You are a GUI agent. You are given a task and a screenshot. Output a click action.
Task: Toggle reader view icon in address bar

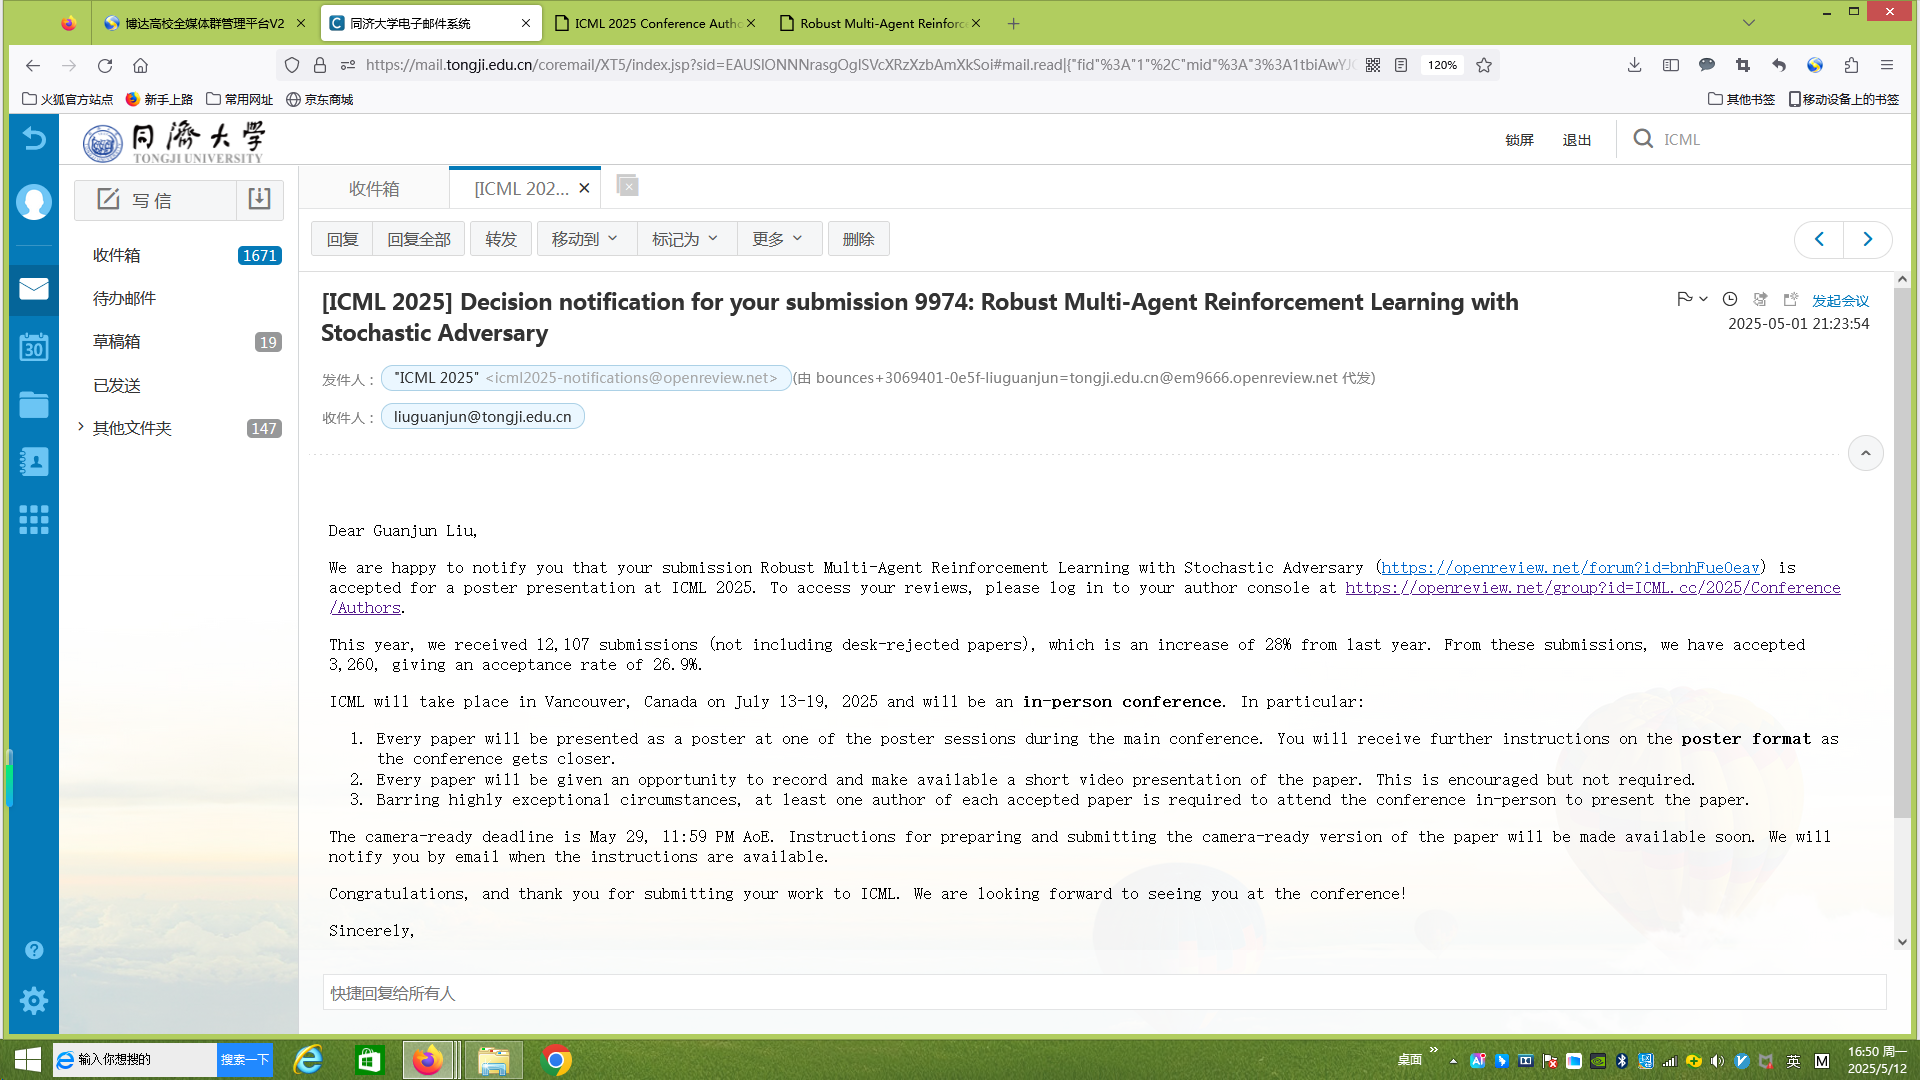coord(1401,65)
